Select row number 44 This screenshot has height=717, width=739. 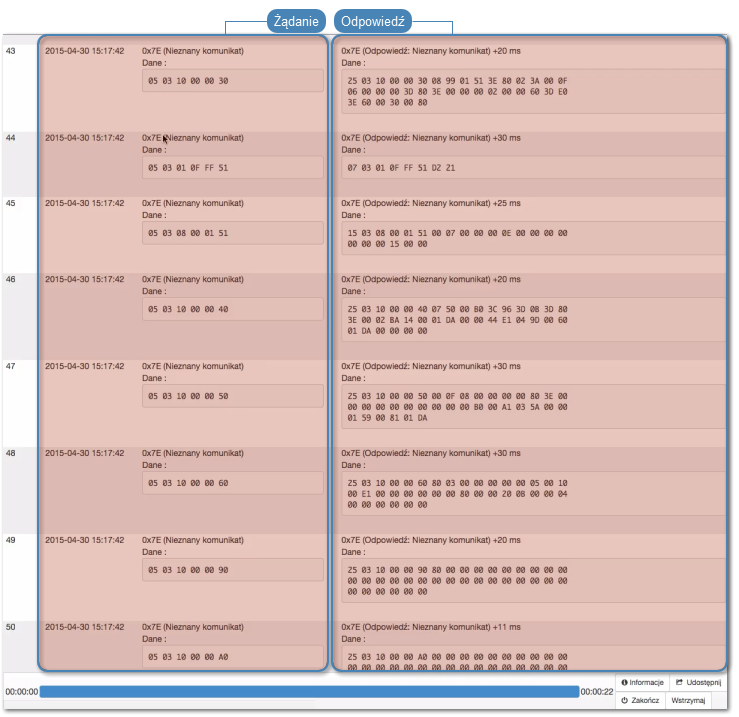(x=10, y=138)
